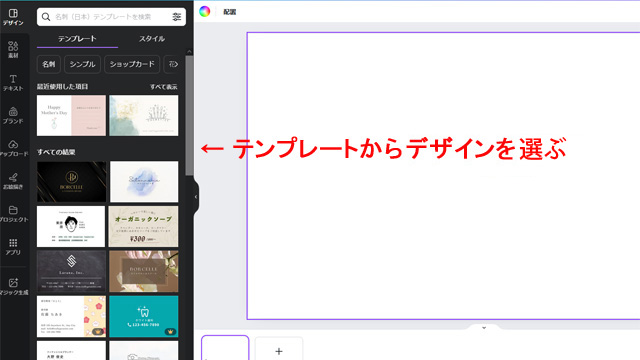Choose the brown floral BORCELLE template
The width and height of the screenshot is (640, 360).
coord(144,271)
